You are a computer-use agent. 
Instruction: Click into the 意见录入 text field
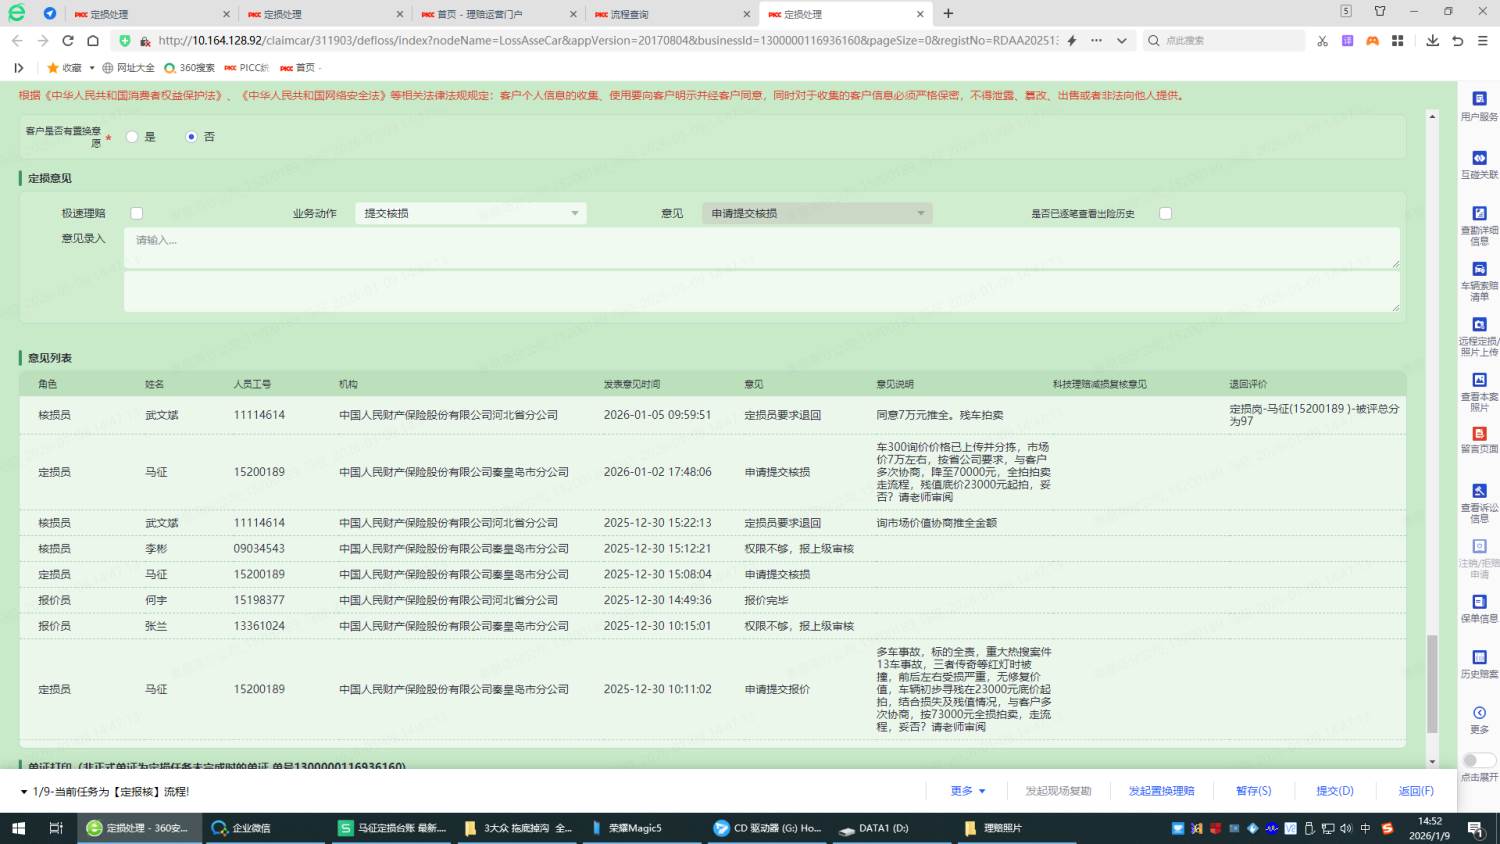[x=760, y=247]
